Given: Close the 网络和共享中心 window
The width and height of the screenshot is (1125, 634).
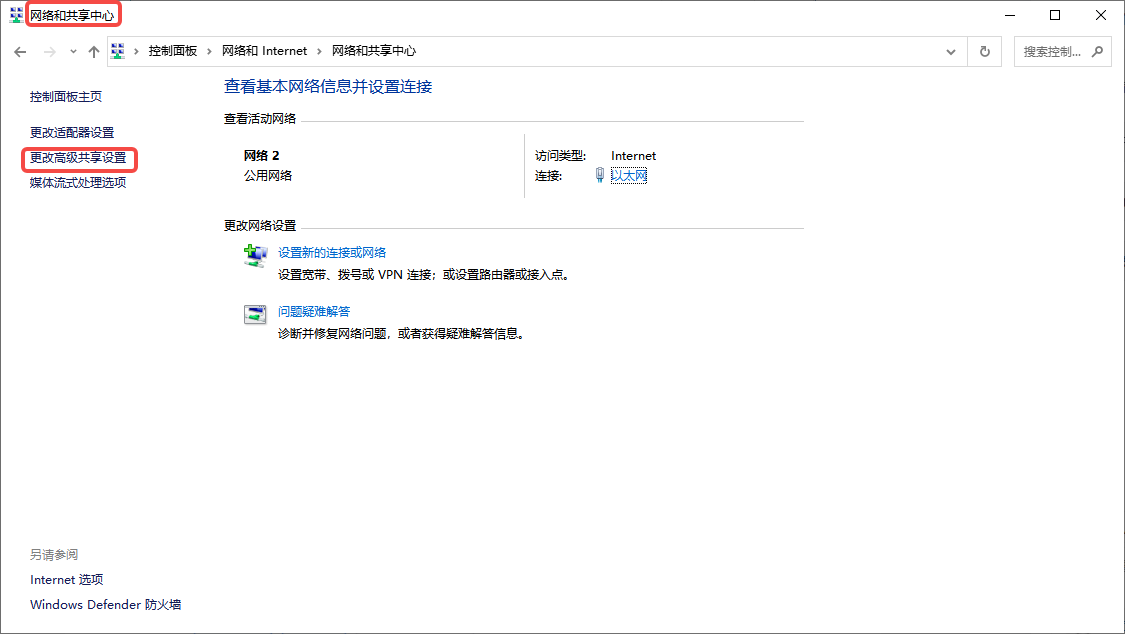Looking at the screenshot, I should click(x=1101, y=15).
